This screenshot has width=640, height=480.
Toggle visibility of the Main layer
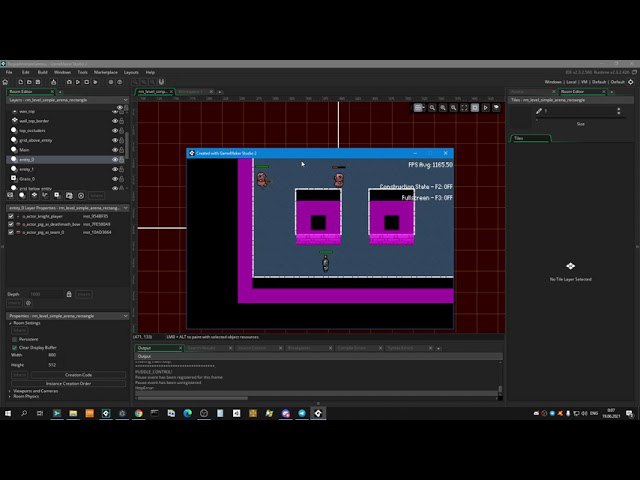pos(115,150)
